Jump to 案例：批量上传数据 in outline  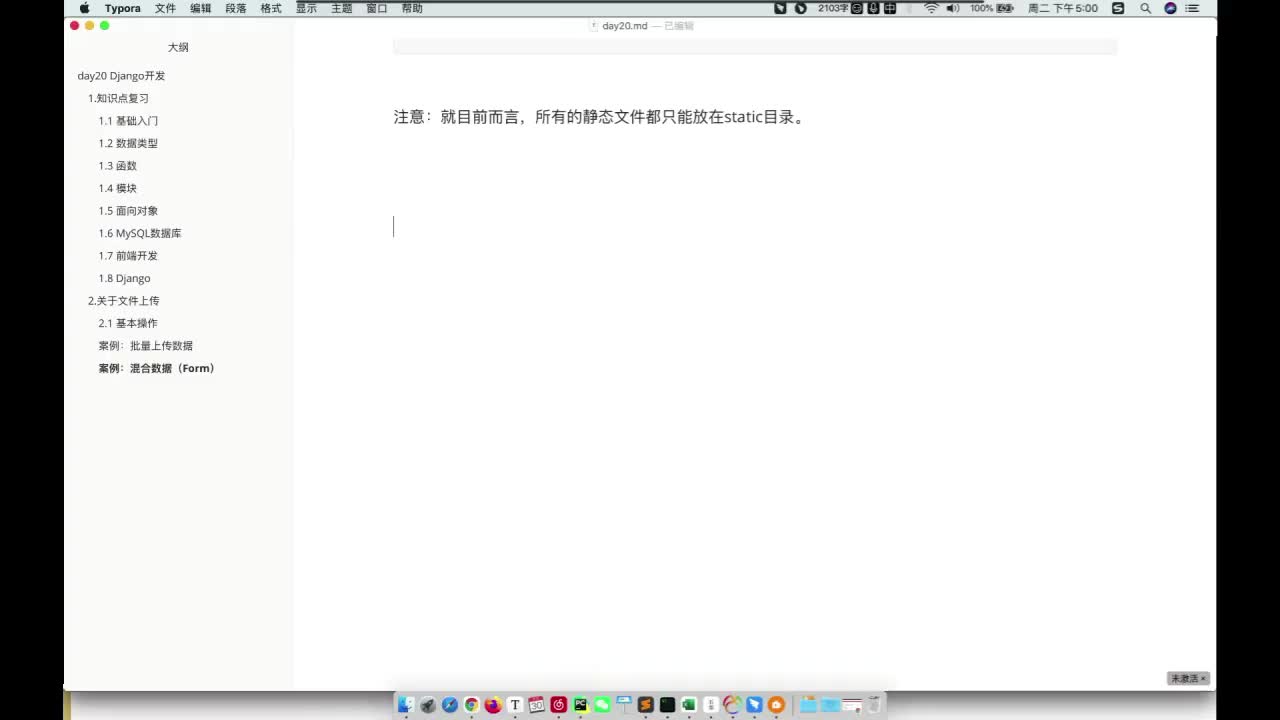[146, 346]
